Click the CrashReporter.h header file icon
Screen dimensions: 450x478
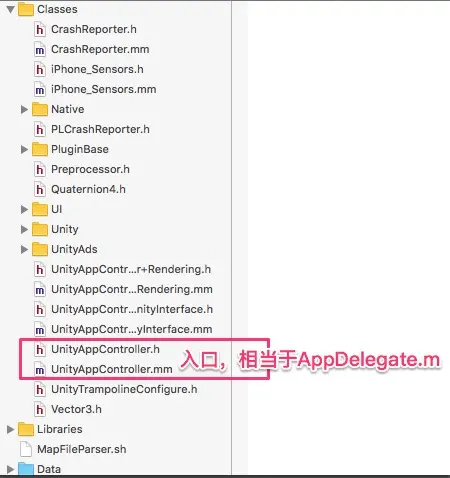point(40,29)
